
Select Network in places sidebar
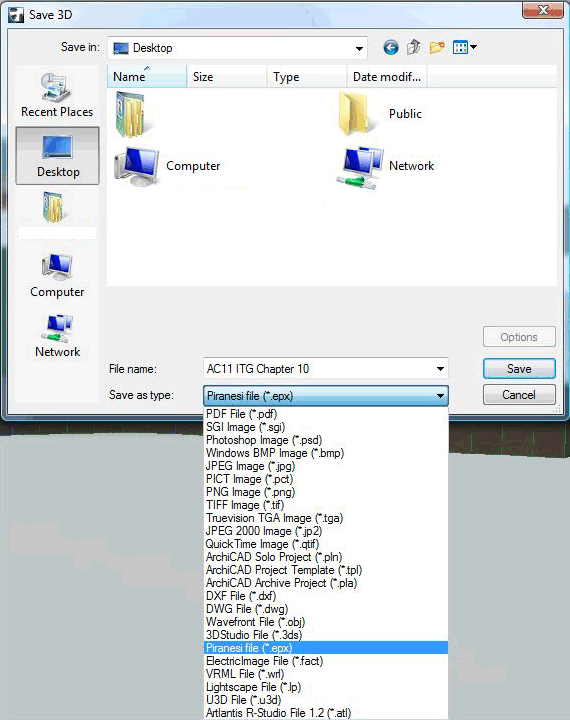pos(57,336)
